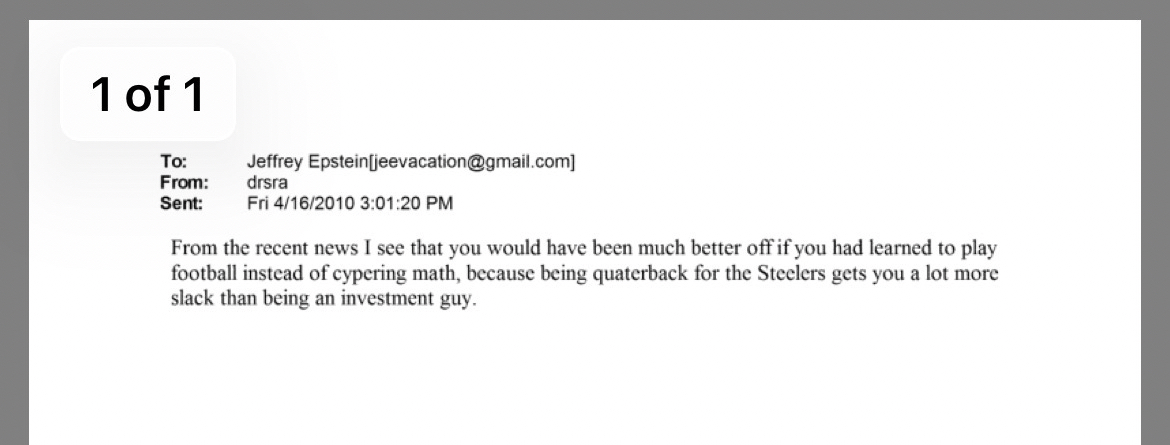Click the "To:" header label
This screenshot has width=1170, height=445.
(x=173, y=162)
